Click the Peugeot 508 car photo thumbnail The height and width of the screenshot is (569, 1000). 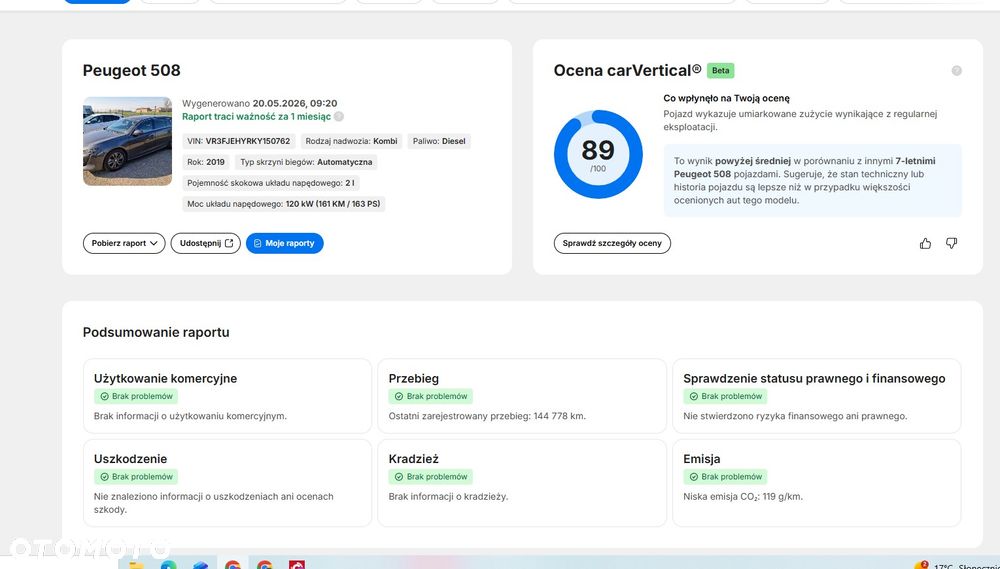[x=128, y=141]
